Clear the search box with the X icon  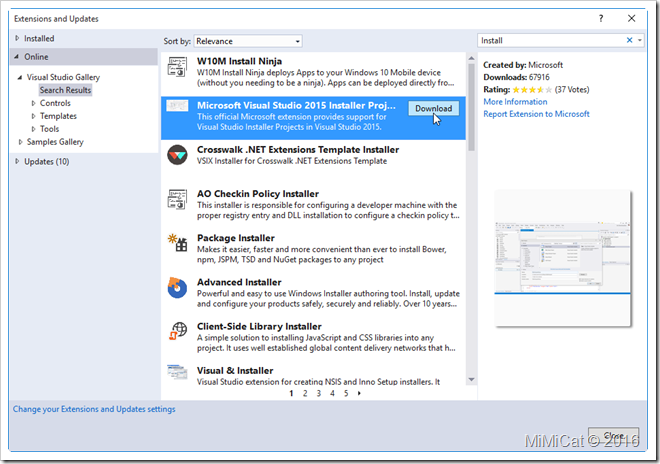[x=629, y=40]
